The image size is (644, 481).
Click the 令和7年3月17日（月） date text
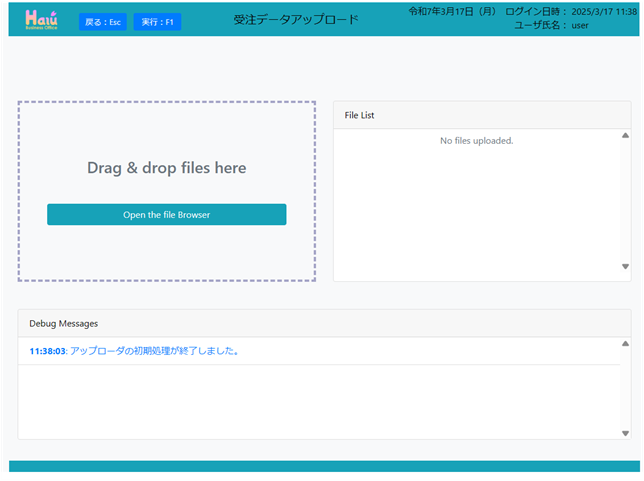pyautogui.click(x=452, y=12)
